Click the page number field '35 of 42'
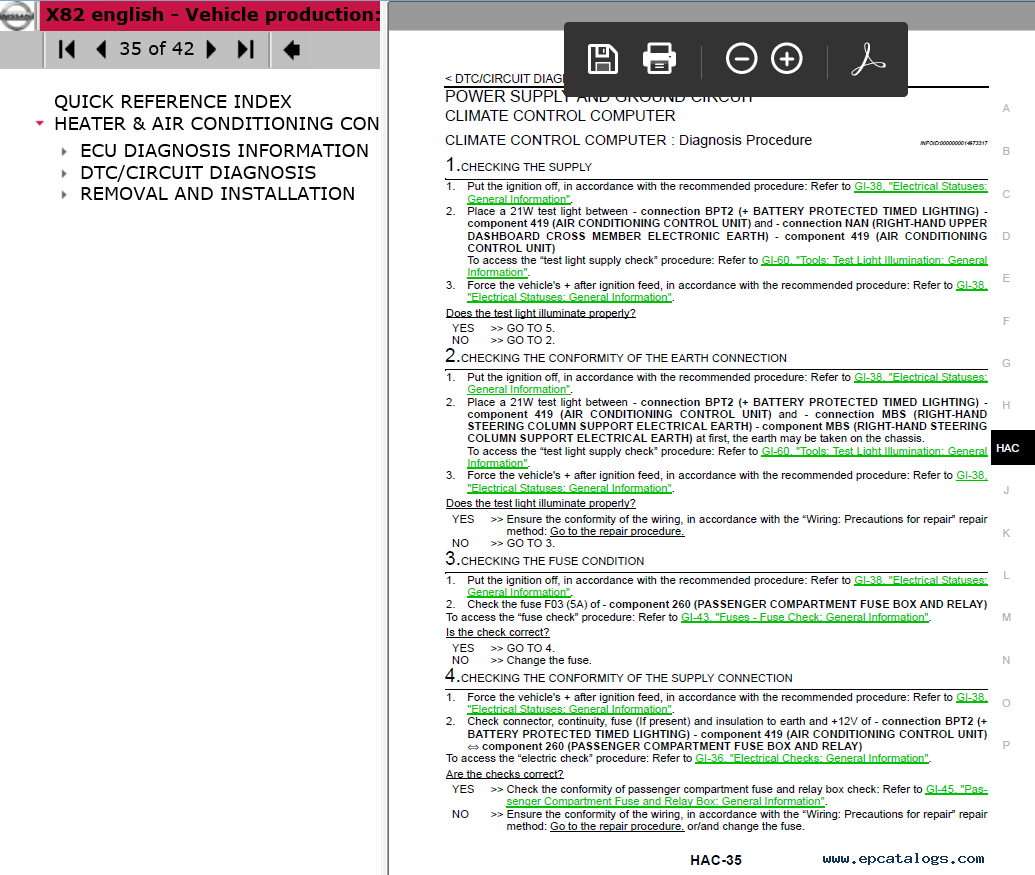Viewport: 1035px width, 875px height. point(156,49)
